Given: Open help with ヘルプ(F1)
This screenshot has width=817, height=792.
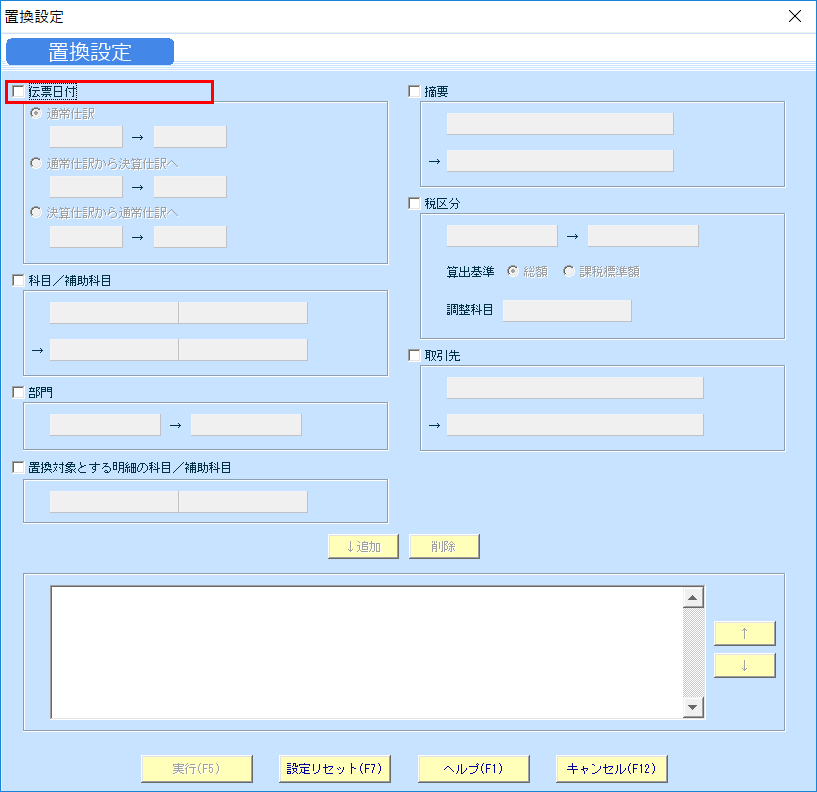Looking at the screenshot, I should coord(474,768).
